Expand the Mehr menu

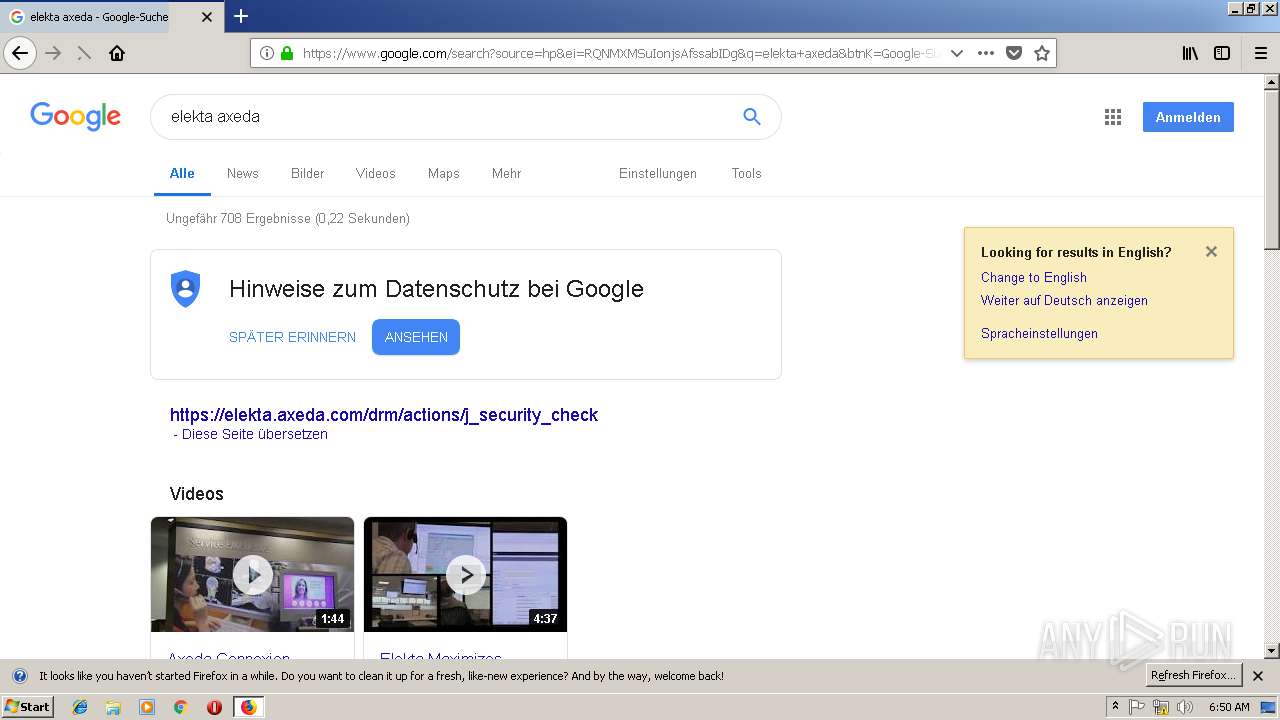click(507, 174)
